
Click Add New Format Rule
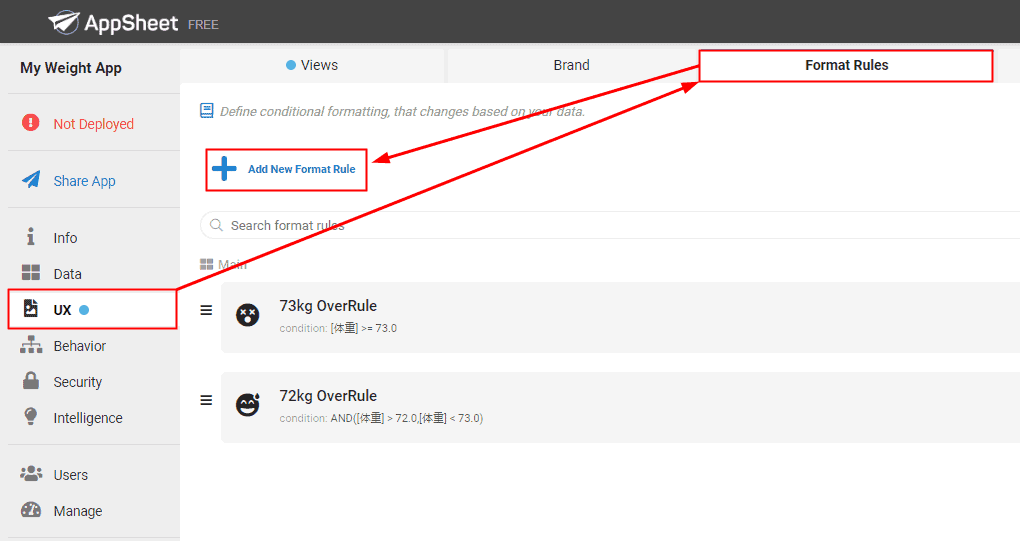point(286,169)
